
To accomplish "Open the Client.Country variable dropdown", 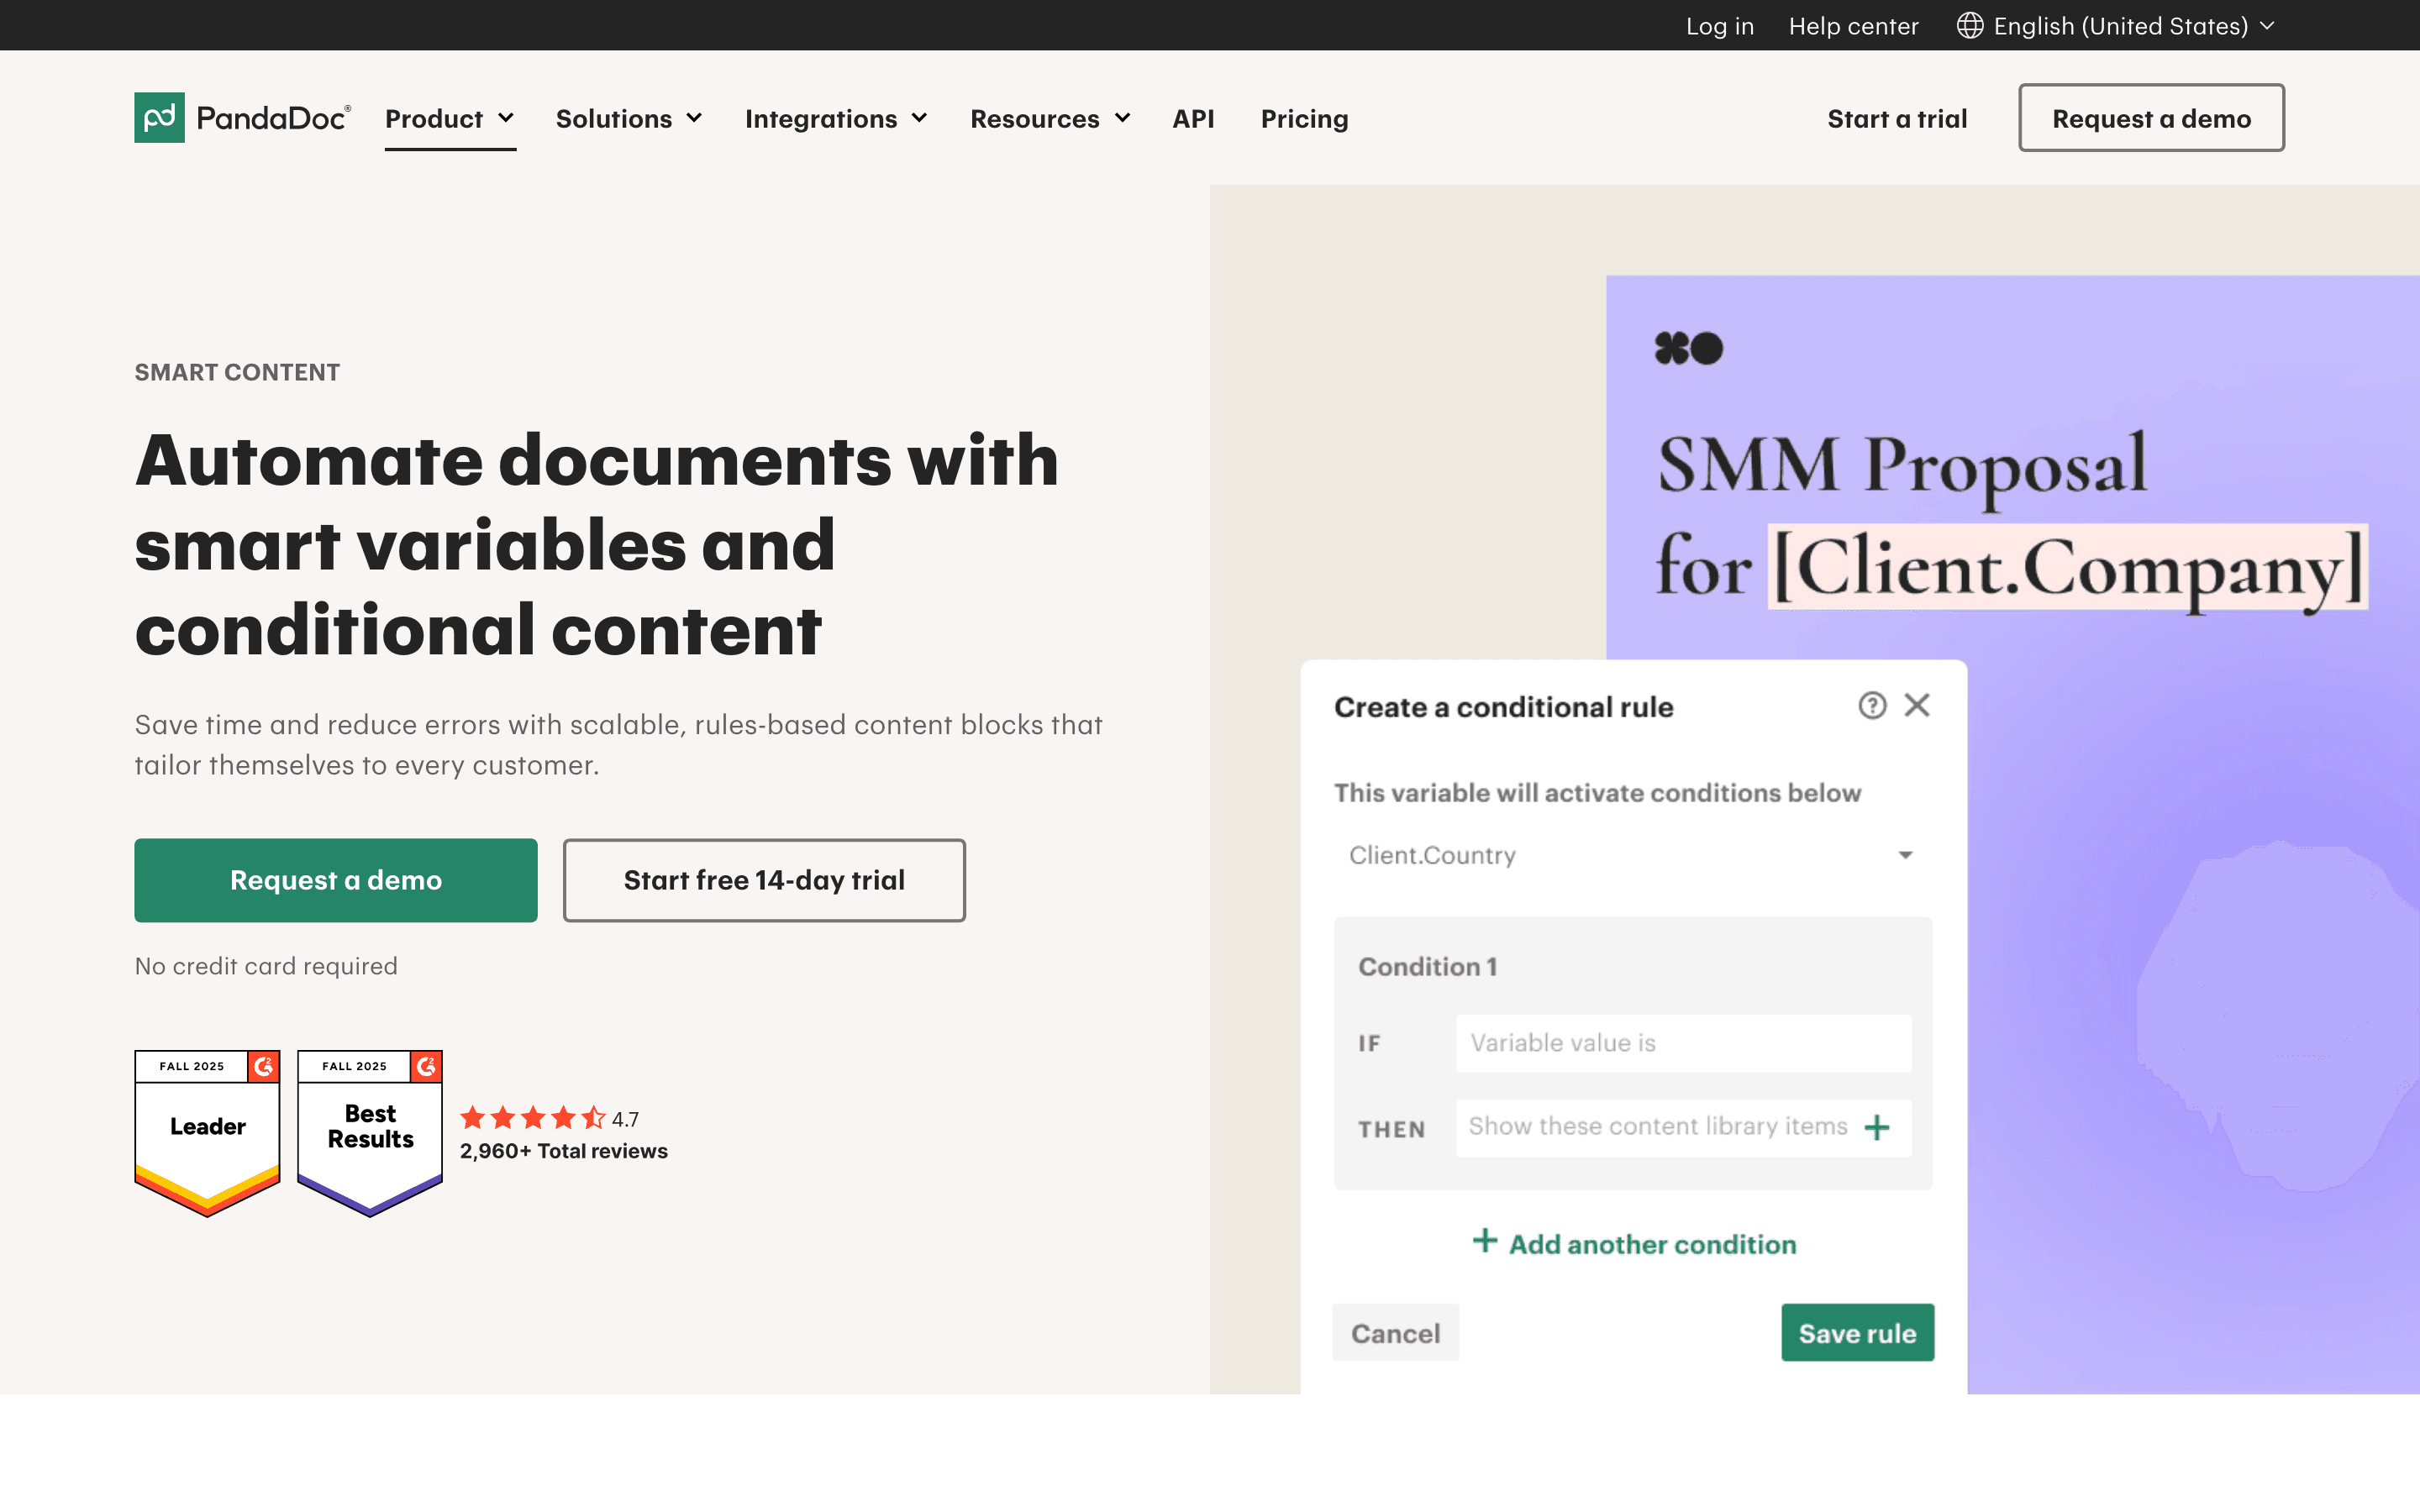I will click(x=1632, y=855).
